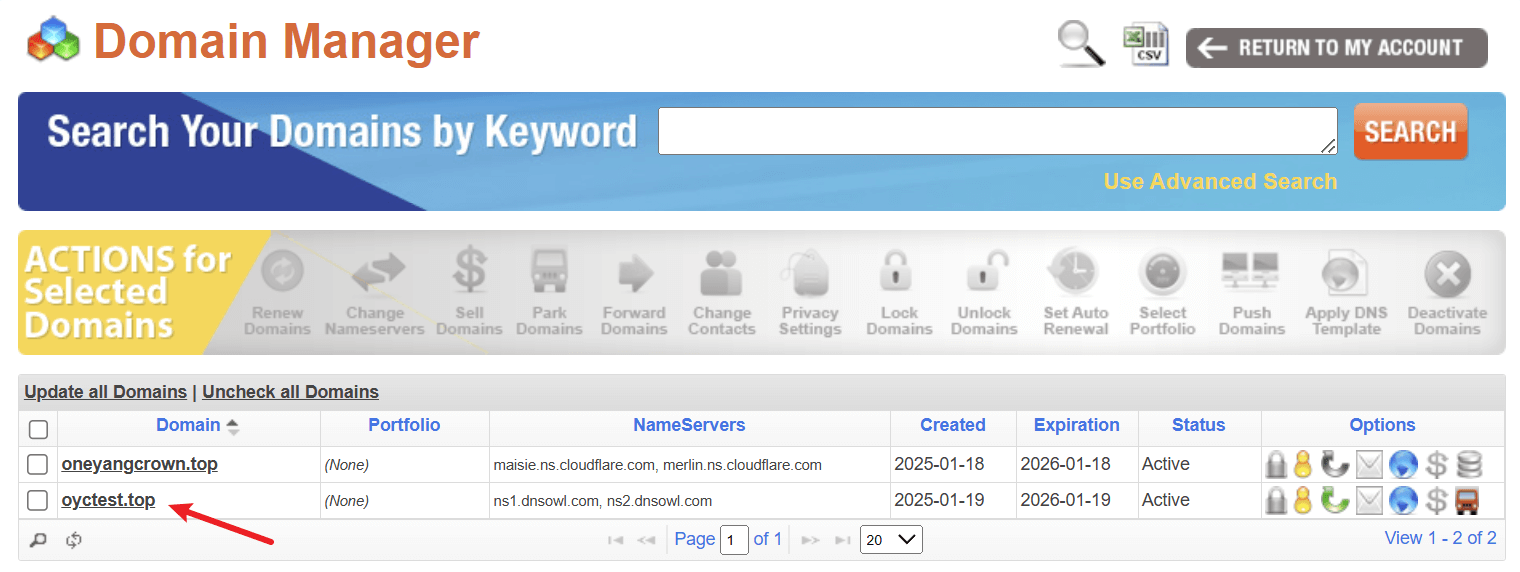The width and height of the screenshot is (1520, 572).
Task: Sort the table by Expiration column header
Action: pos(1076,425)
